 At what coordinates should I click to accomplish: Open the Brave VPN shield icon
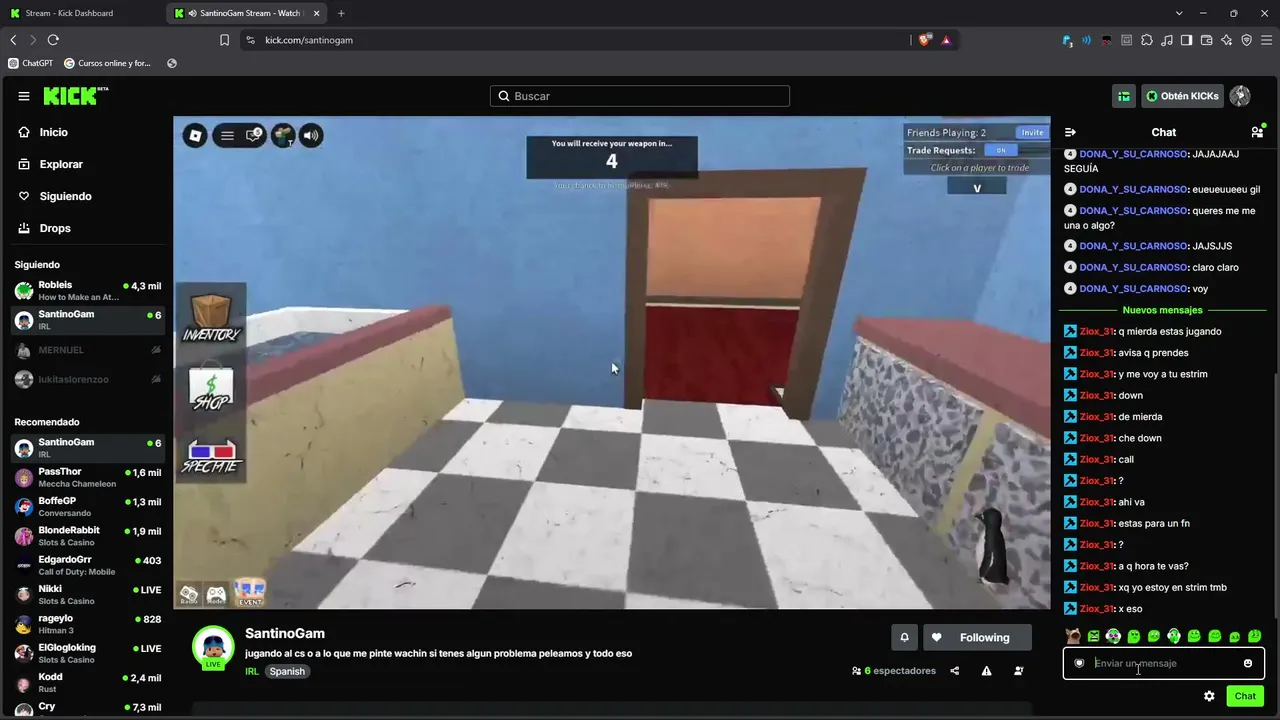click(1246, 40)
